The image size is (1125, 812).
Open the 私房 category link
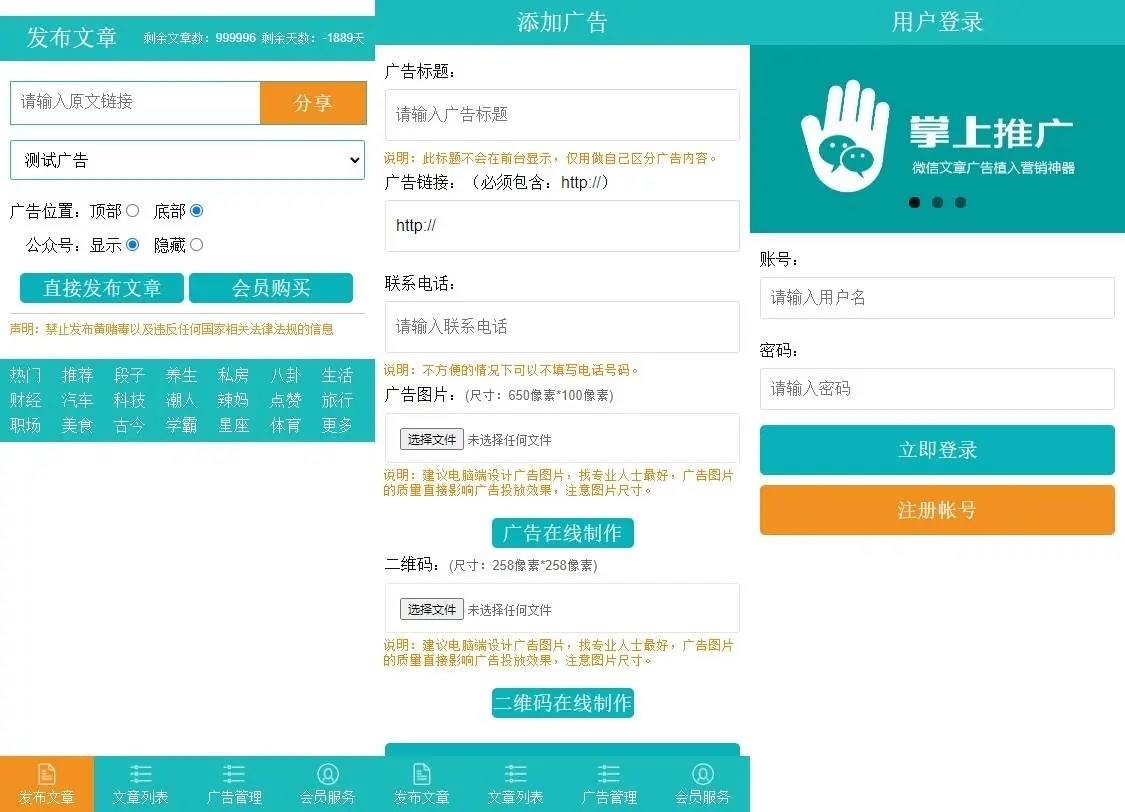coord(233,375)
